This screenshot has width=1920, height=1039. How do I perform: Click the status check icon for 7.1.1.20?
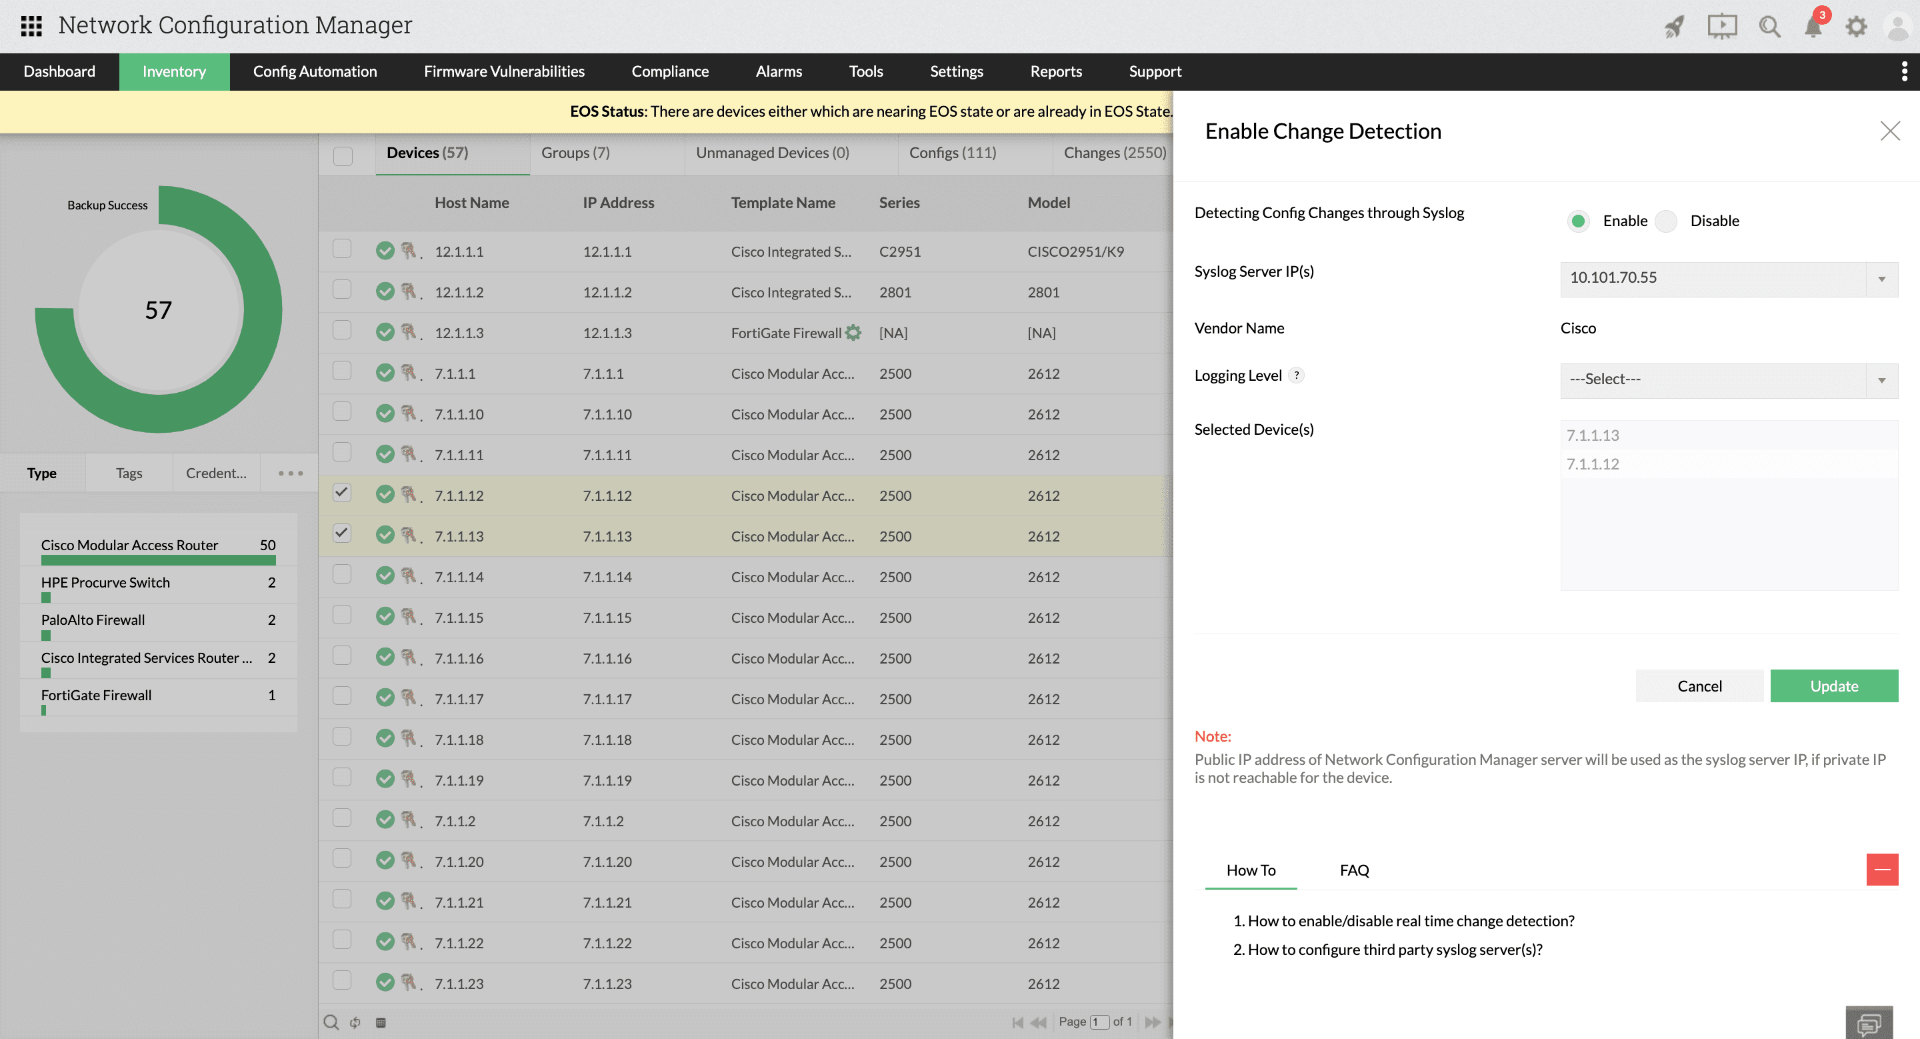click(385, 861)
